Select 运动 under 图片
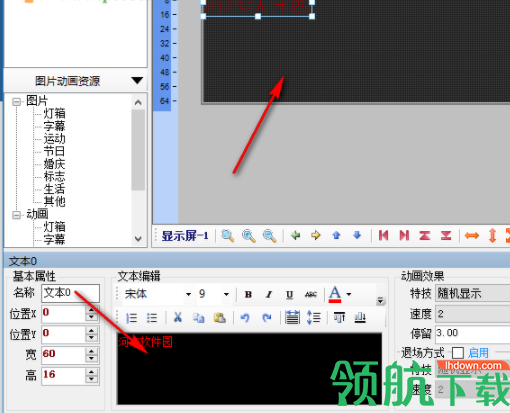This screenshot has height=413, width=510. tap(54, 138)
